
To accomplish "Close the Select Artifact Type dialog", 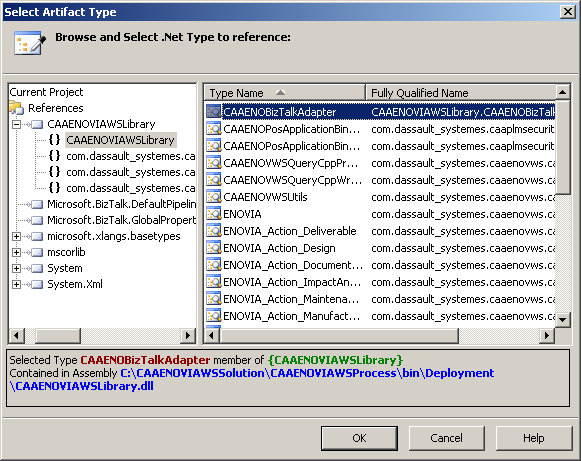I will (567, 12).
